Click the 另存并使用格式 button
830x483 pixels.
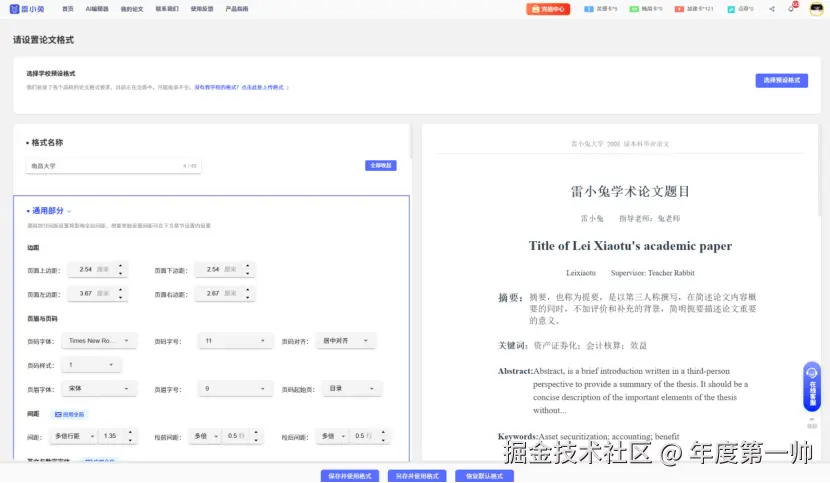pyautogui.click(x=417, y=476)
